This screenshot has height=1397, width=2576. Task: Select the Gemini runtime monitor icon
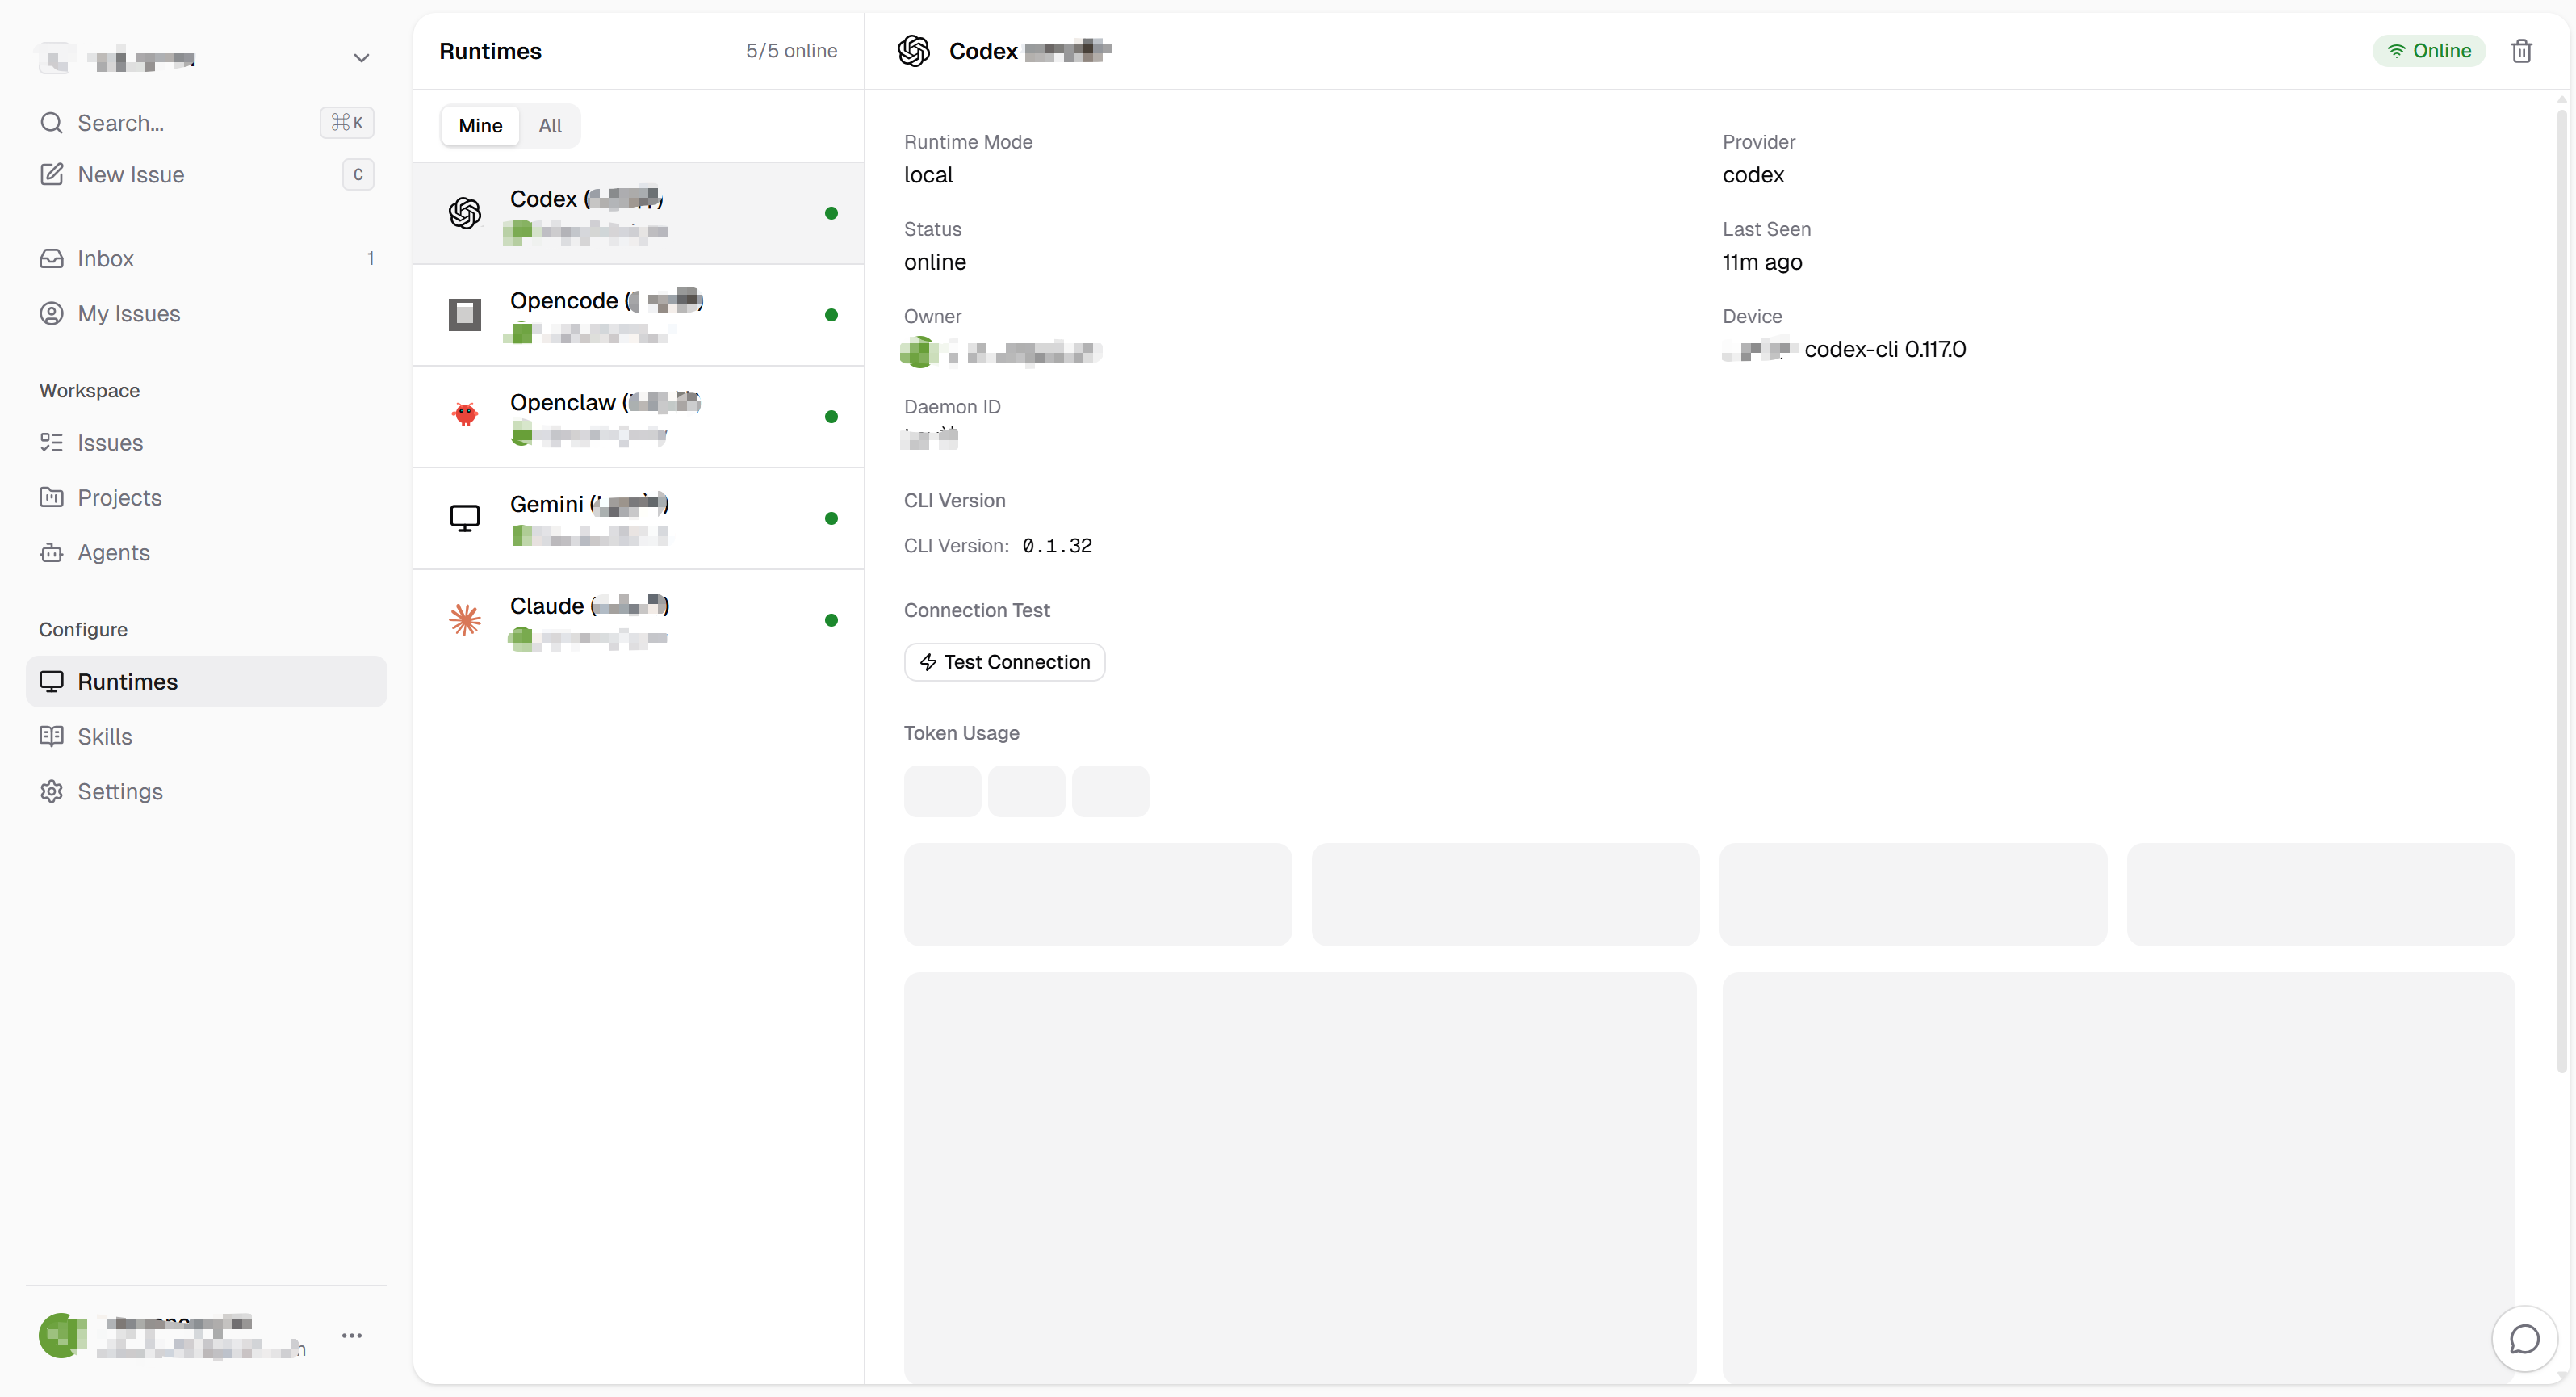pyautogui.click(x=465, y=518)
